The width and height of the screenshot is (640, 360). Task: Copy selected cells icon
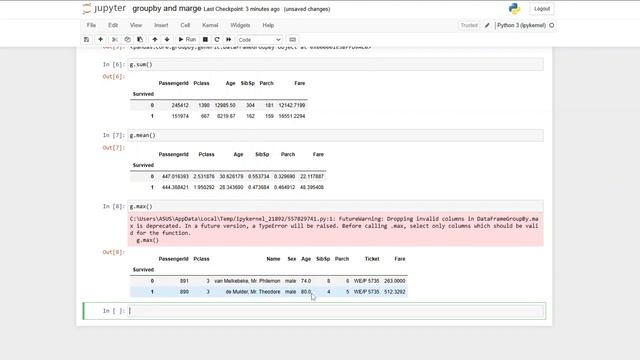(127, 40)
